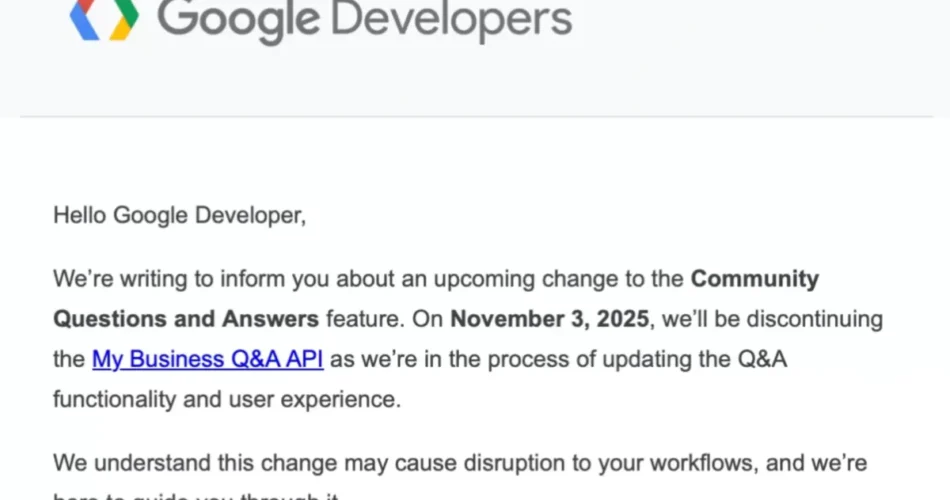Click the phrase functionality and user experience
The image size is (950, 500).
tap(227, 399)
